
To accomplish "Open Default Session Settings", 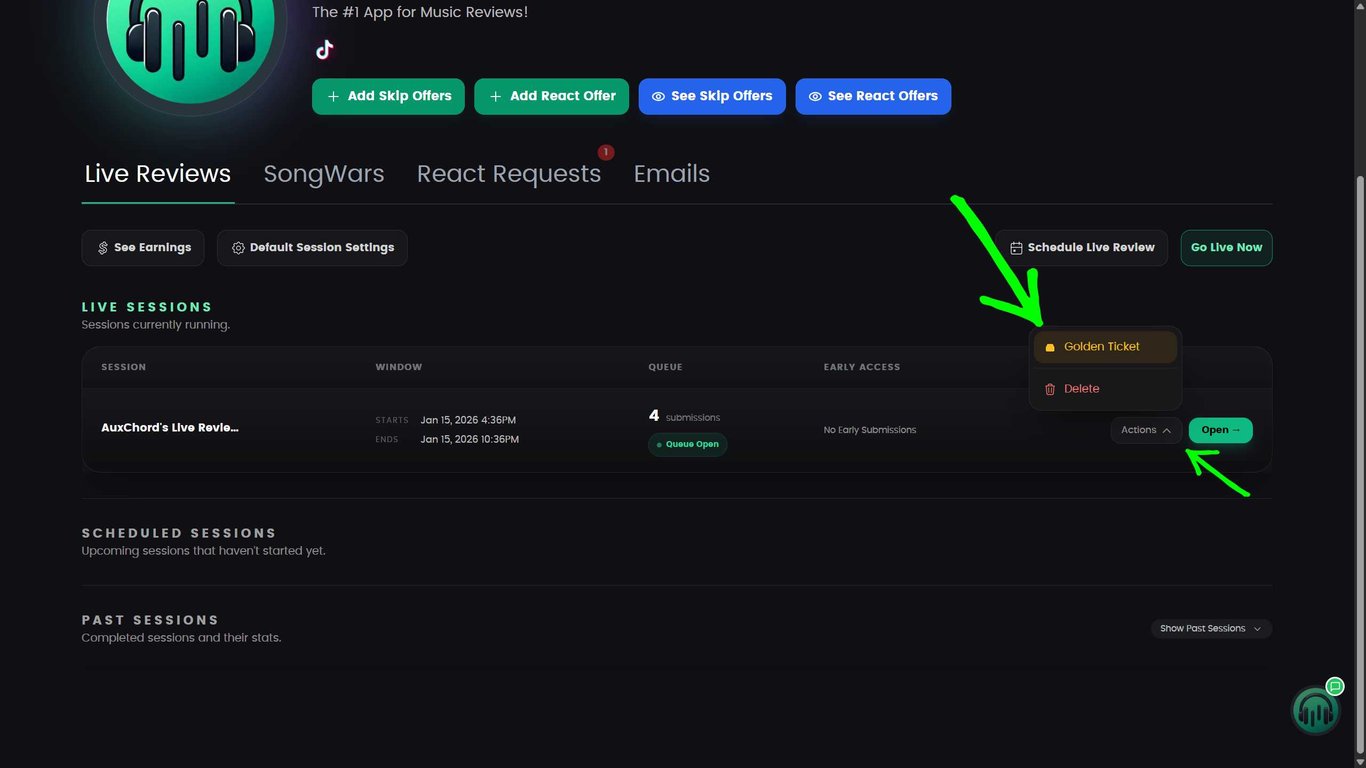I will click(312, 248).
